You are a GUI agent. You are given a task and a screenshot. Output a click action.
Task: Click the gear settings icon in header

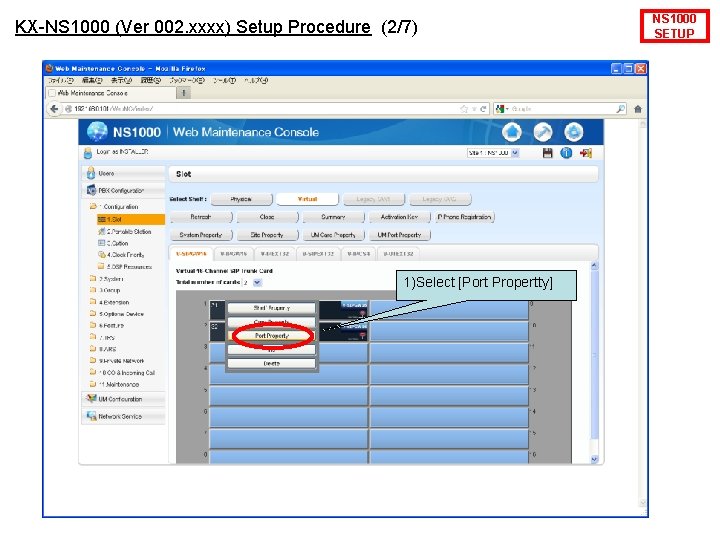click(574, 132)
